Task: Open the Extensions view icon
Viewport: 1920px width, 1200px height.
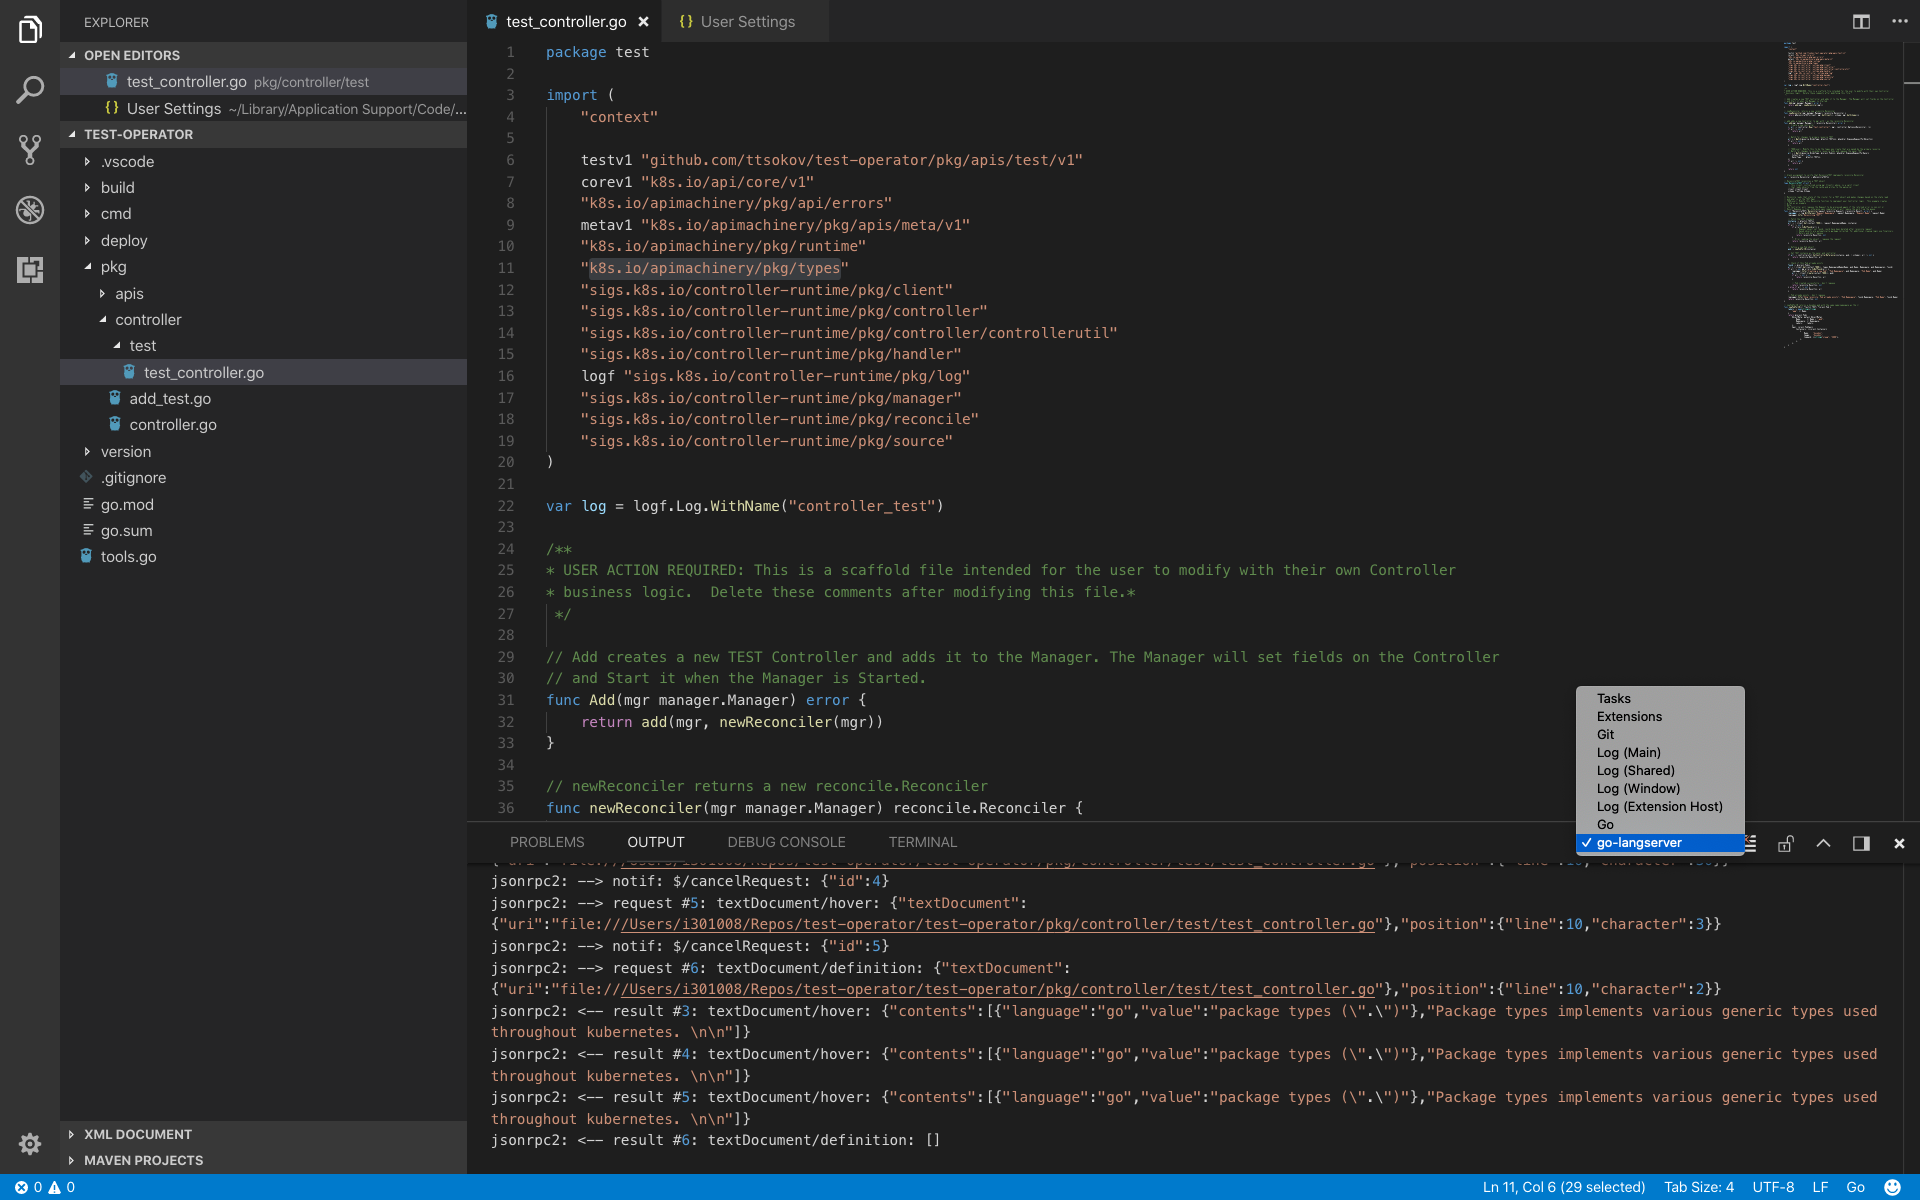Action: point(30,270)
